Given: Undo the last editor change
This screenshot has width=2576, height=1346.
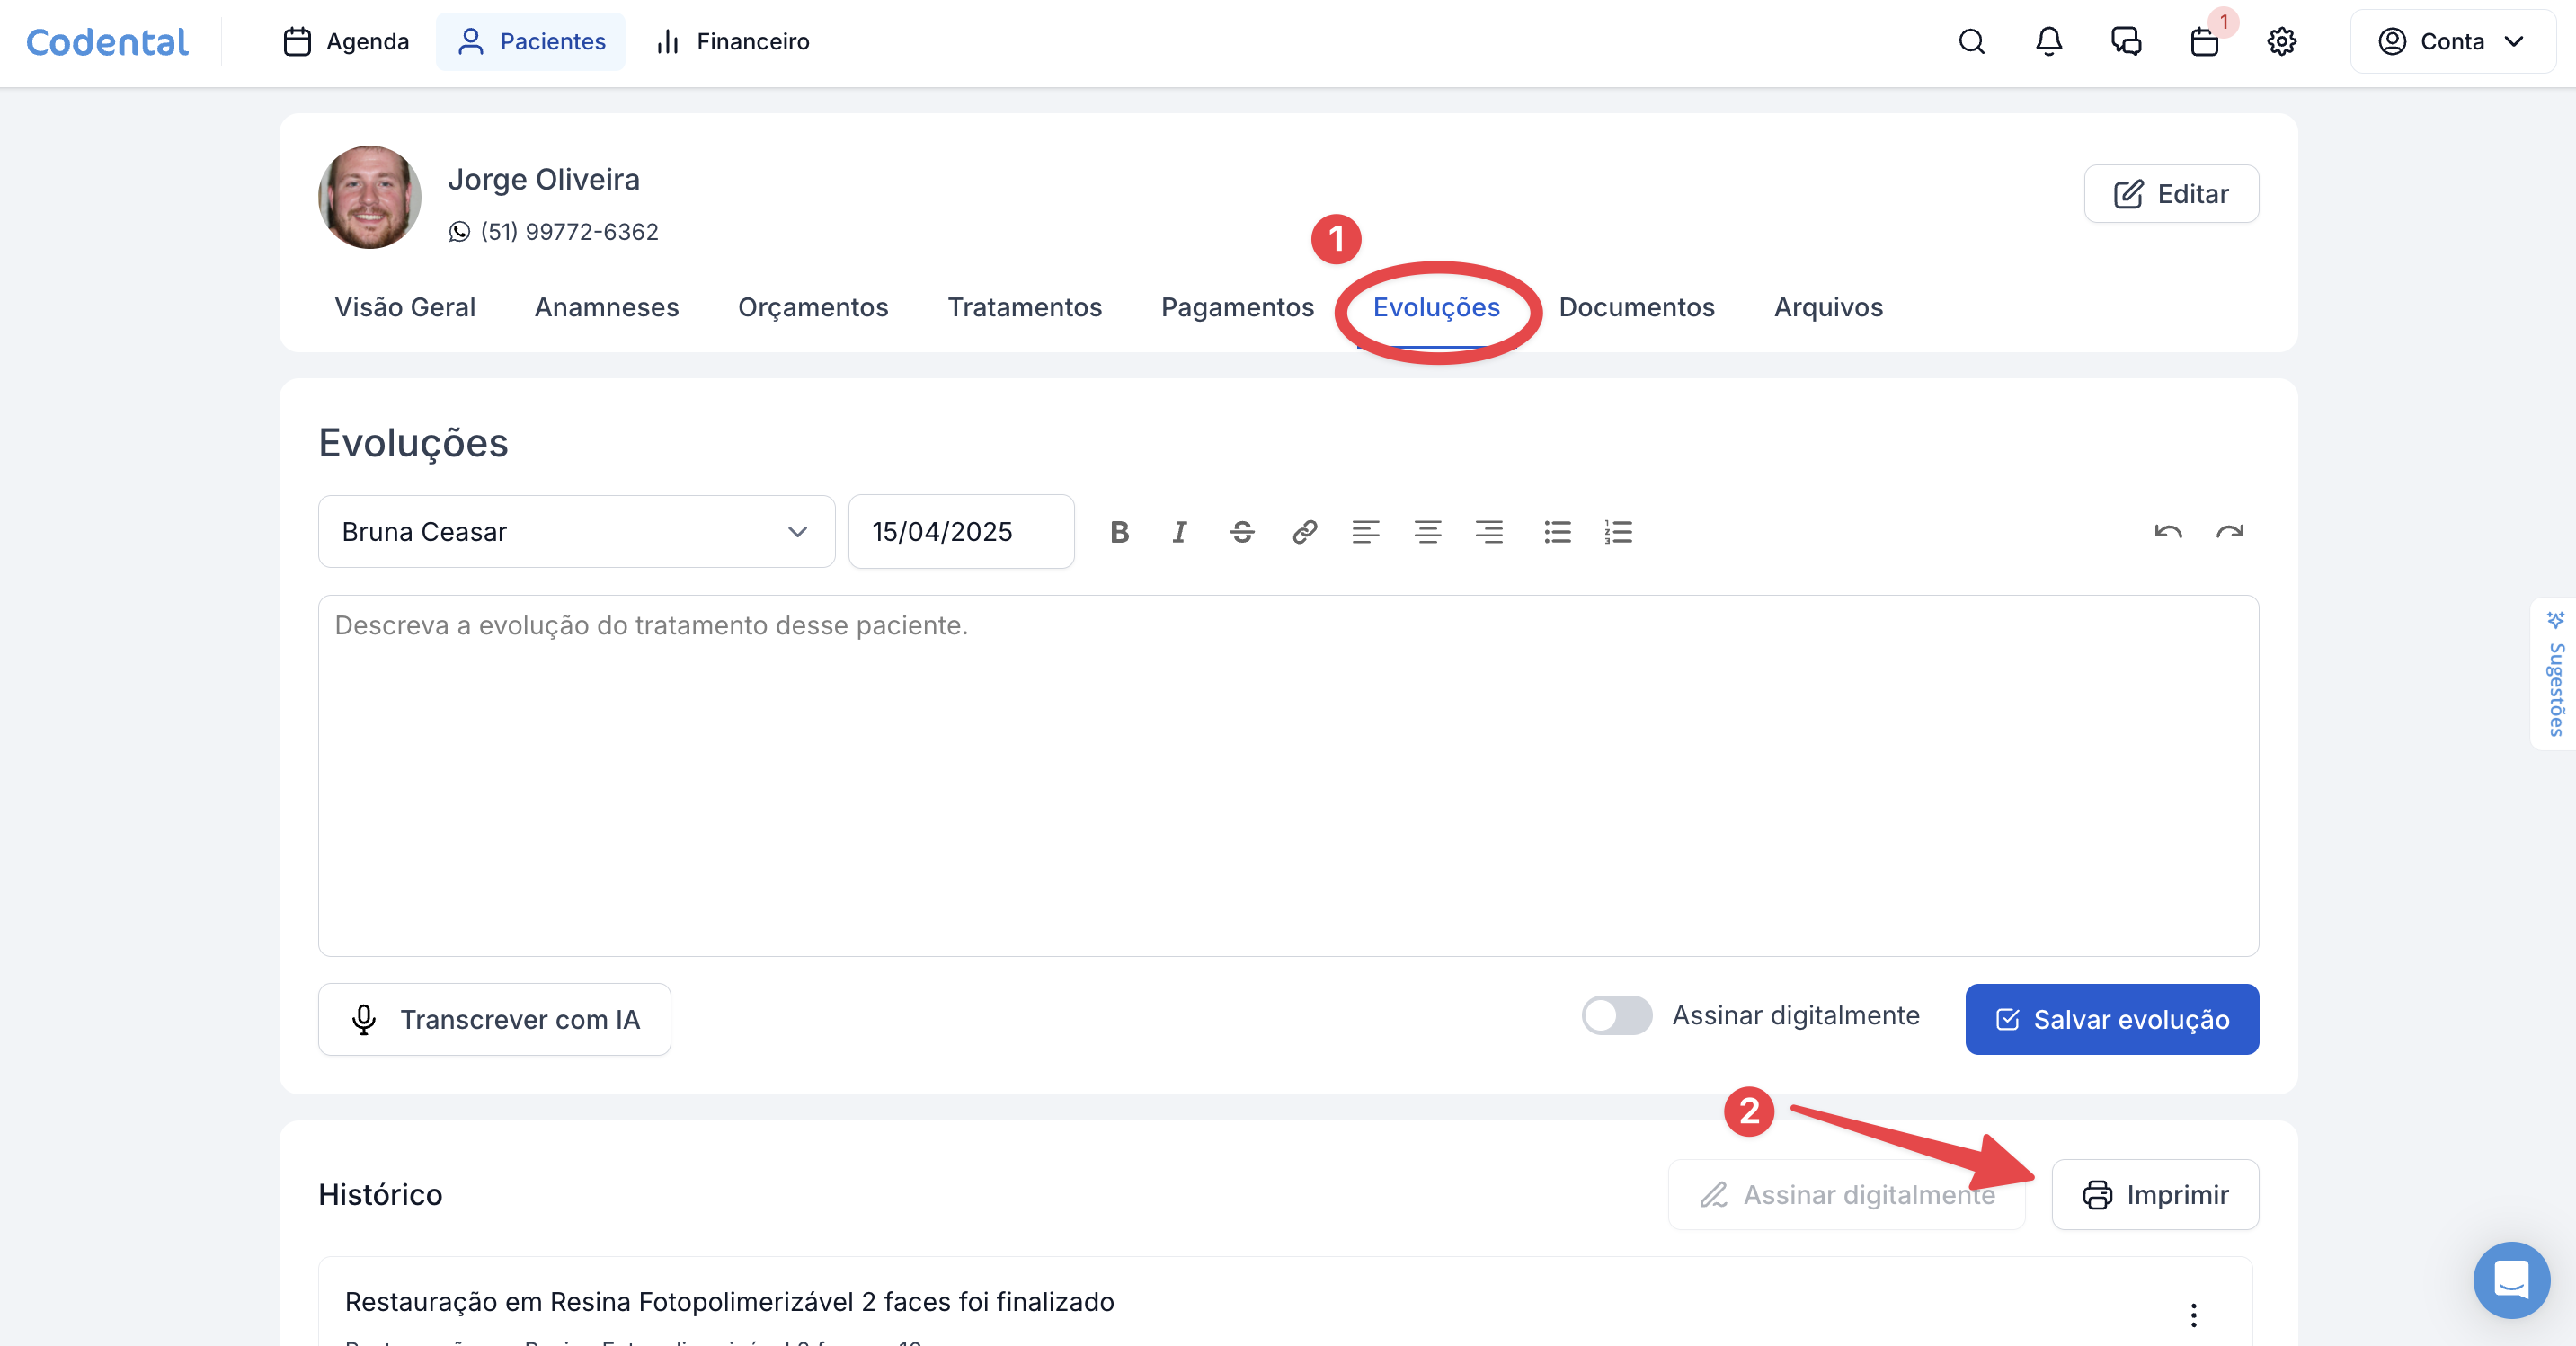Looking at the screenshot, I should click(x=2168, y=532).
